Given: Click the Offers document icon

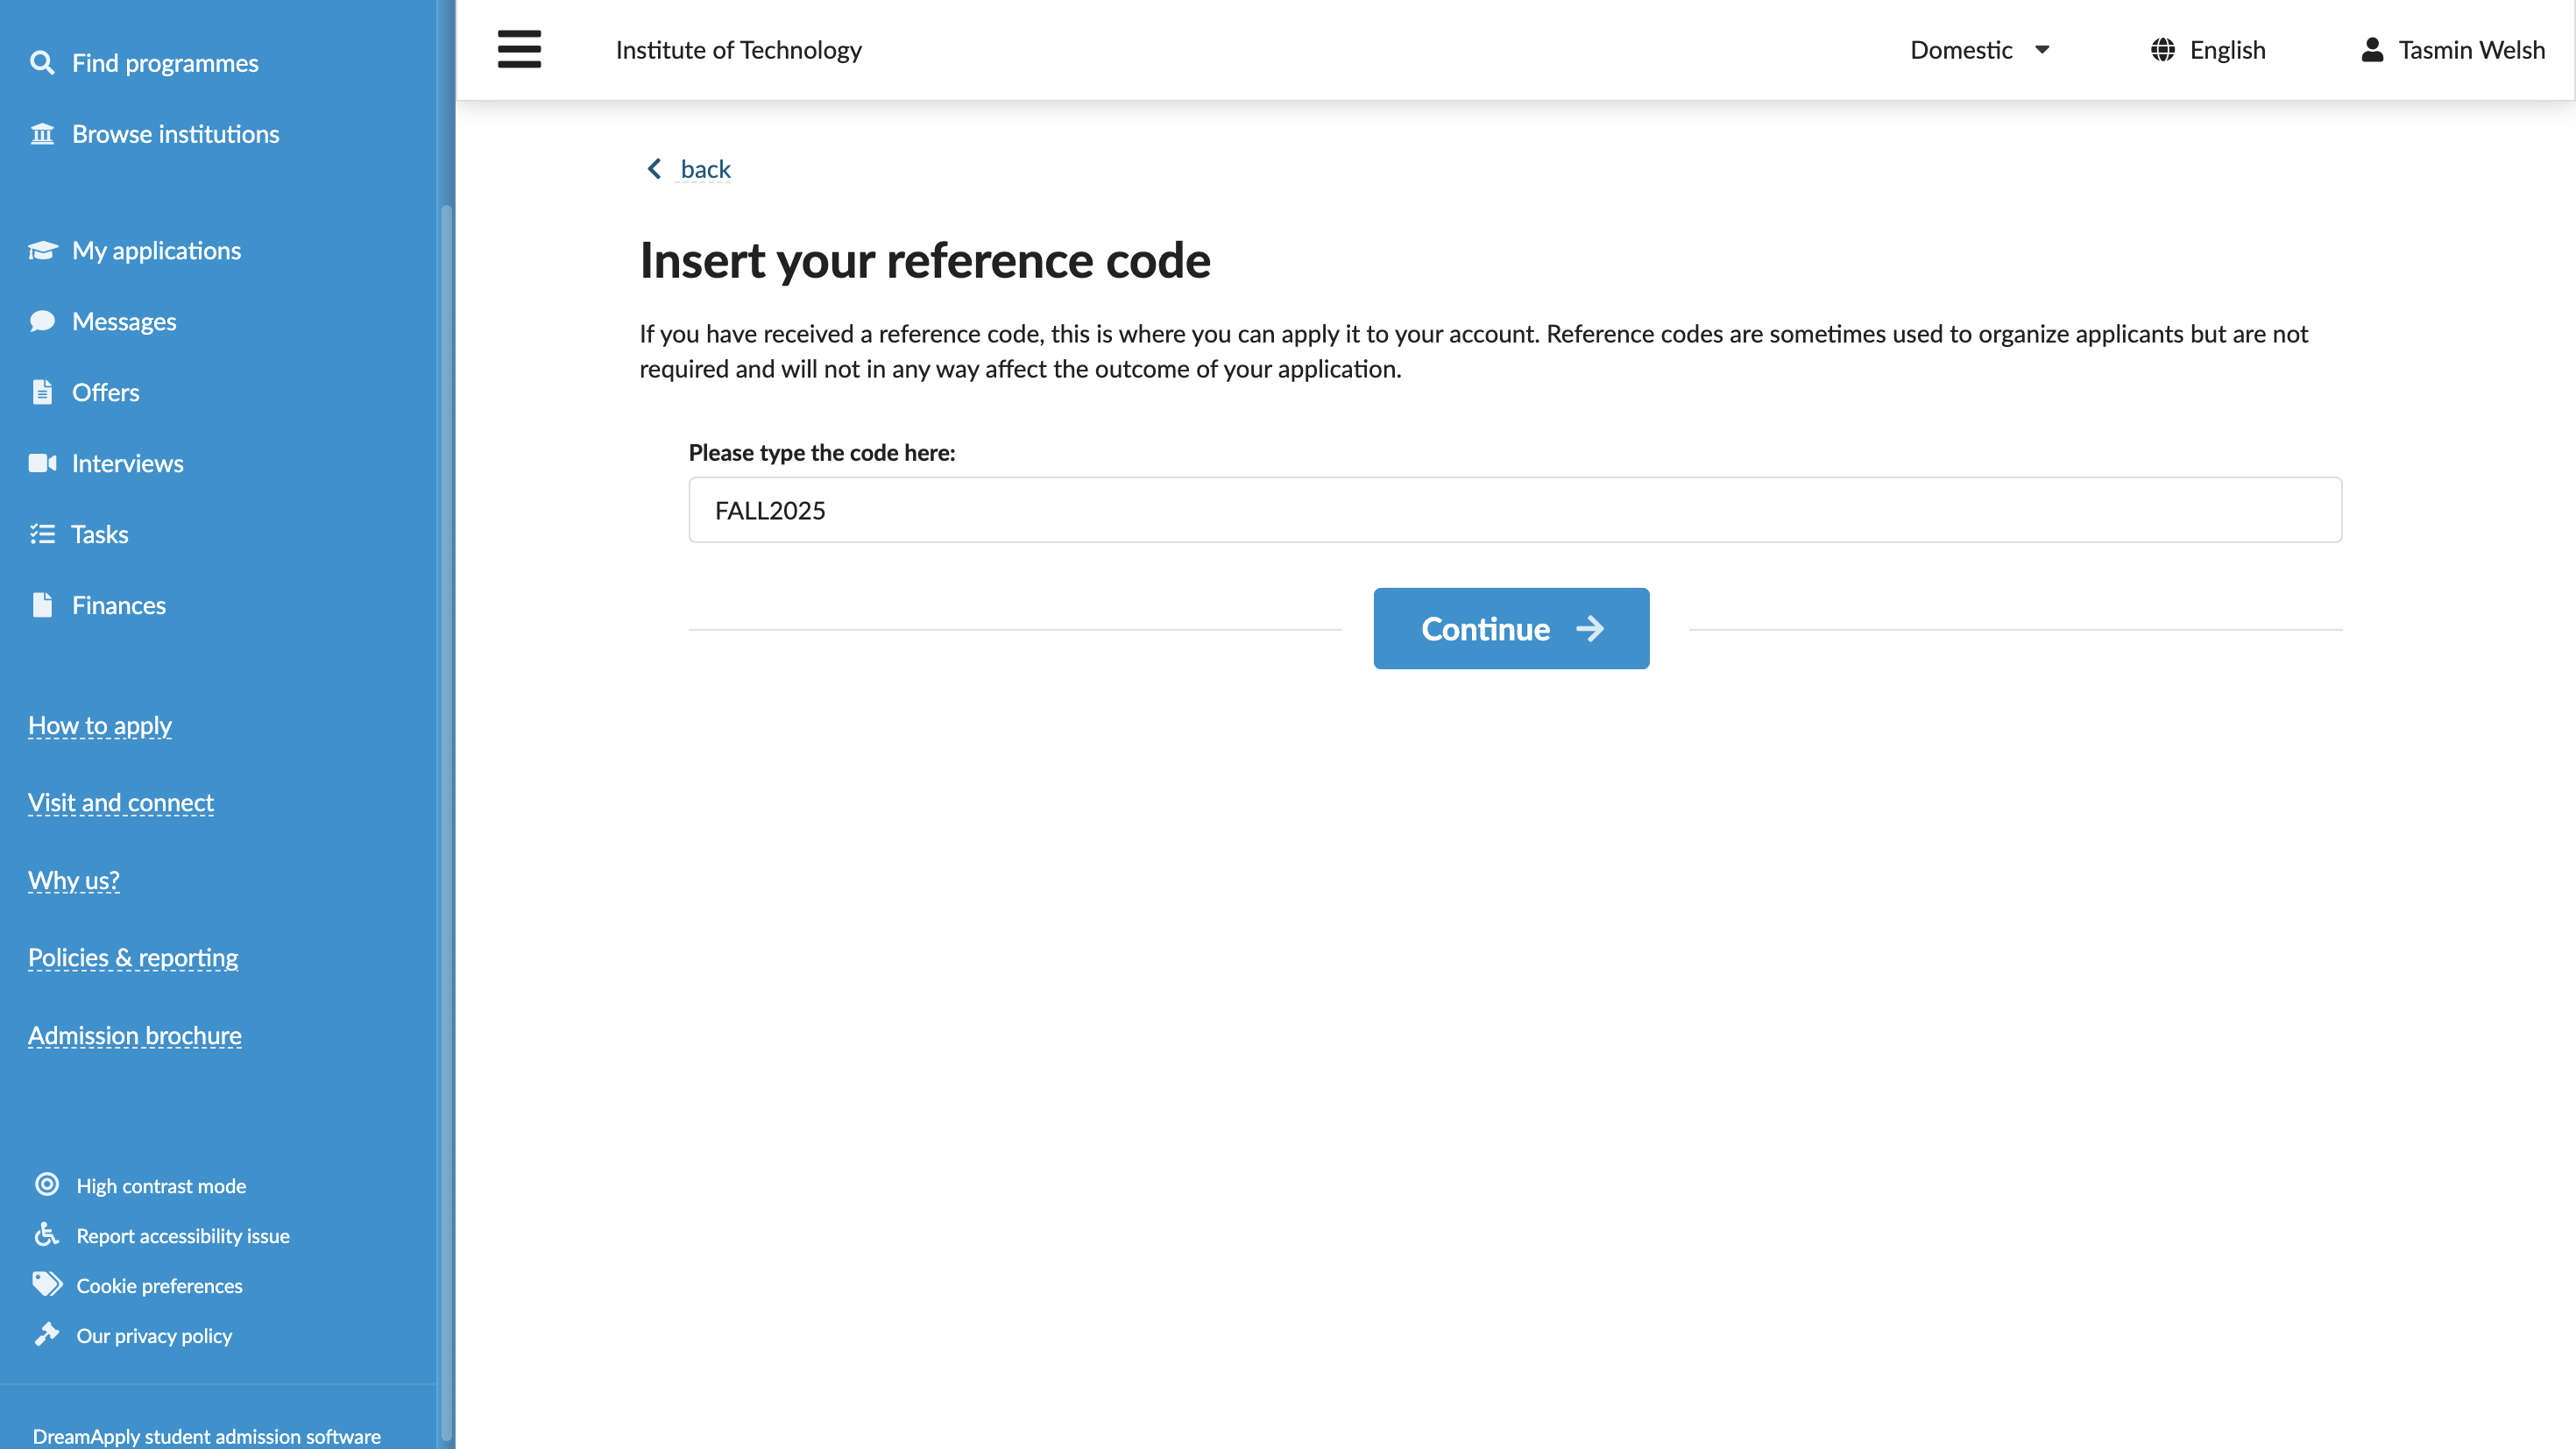Looking at the screenshot, I should tap(42, 392).
